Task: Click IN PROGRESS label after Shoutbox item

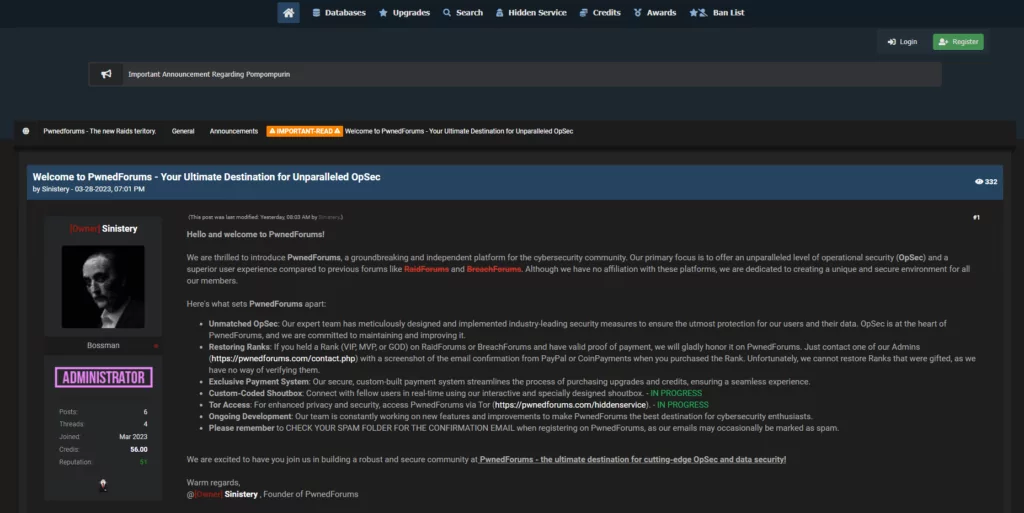Action: 676,393
